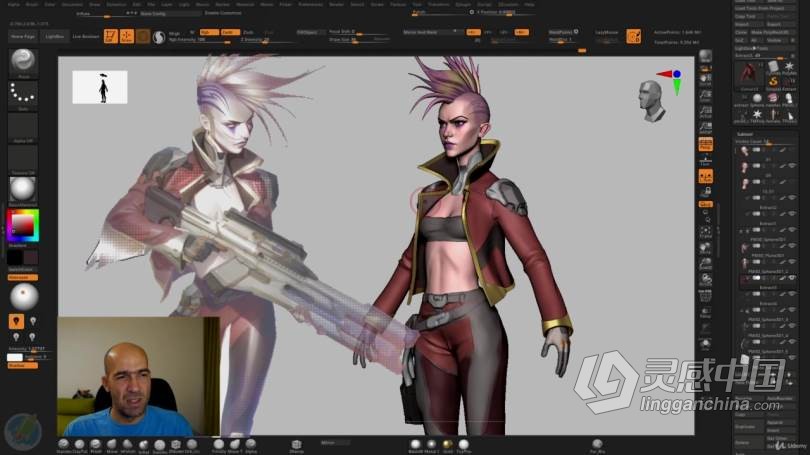Click the Mirror And Weld button
The image size is (810, 455).
pos(433,32)
